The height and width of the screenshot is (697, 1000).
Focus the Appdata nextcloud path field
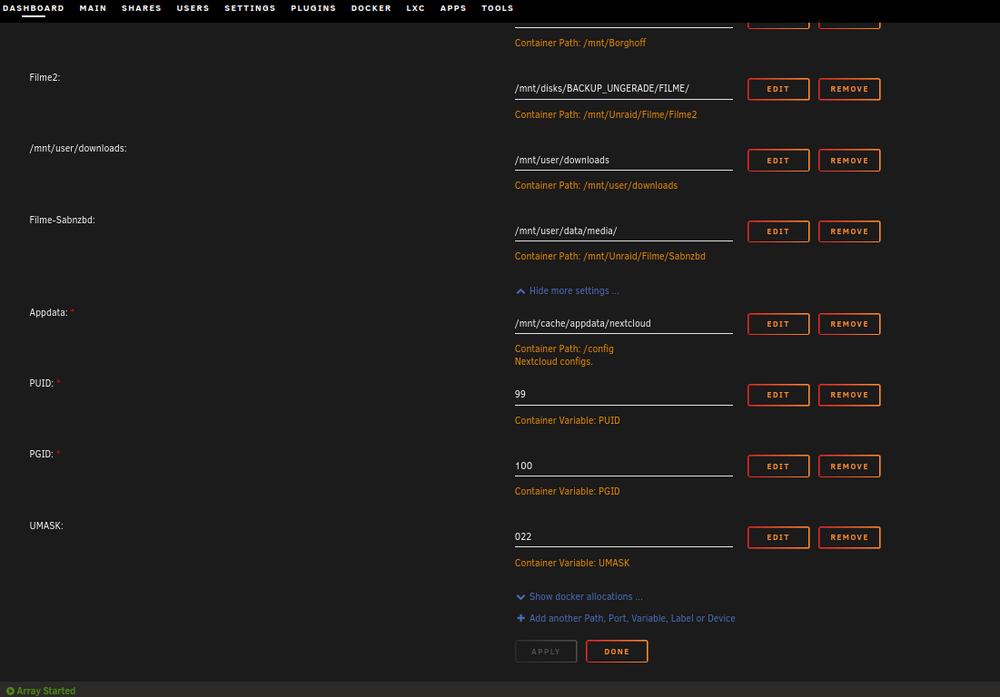click(624, 323)
